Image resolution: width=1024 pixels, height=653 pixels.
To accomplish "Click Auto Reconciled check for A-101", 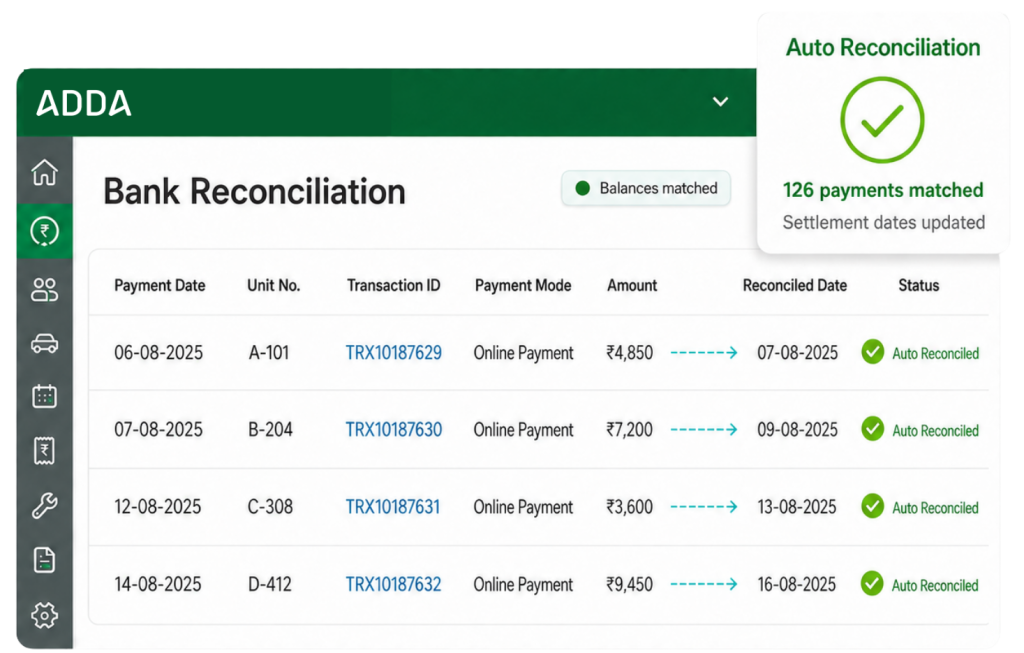I will [x=872, y=352].
